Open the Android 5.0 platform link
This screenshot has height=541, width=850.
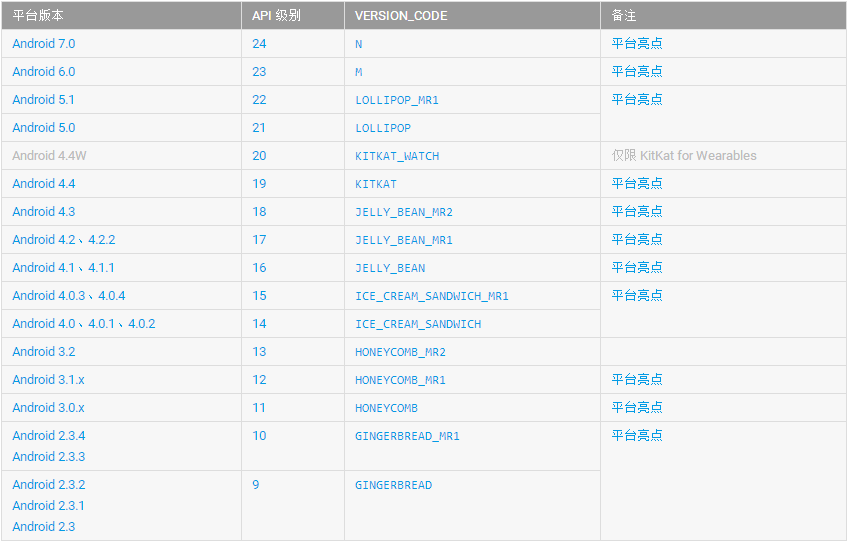point(43,128)
